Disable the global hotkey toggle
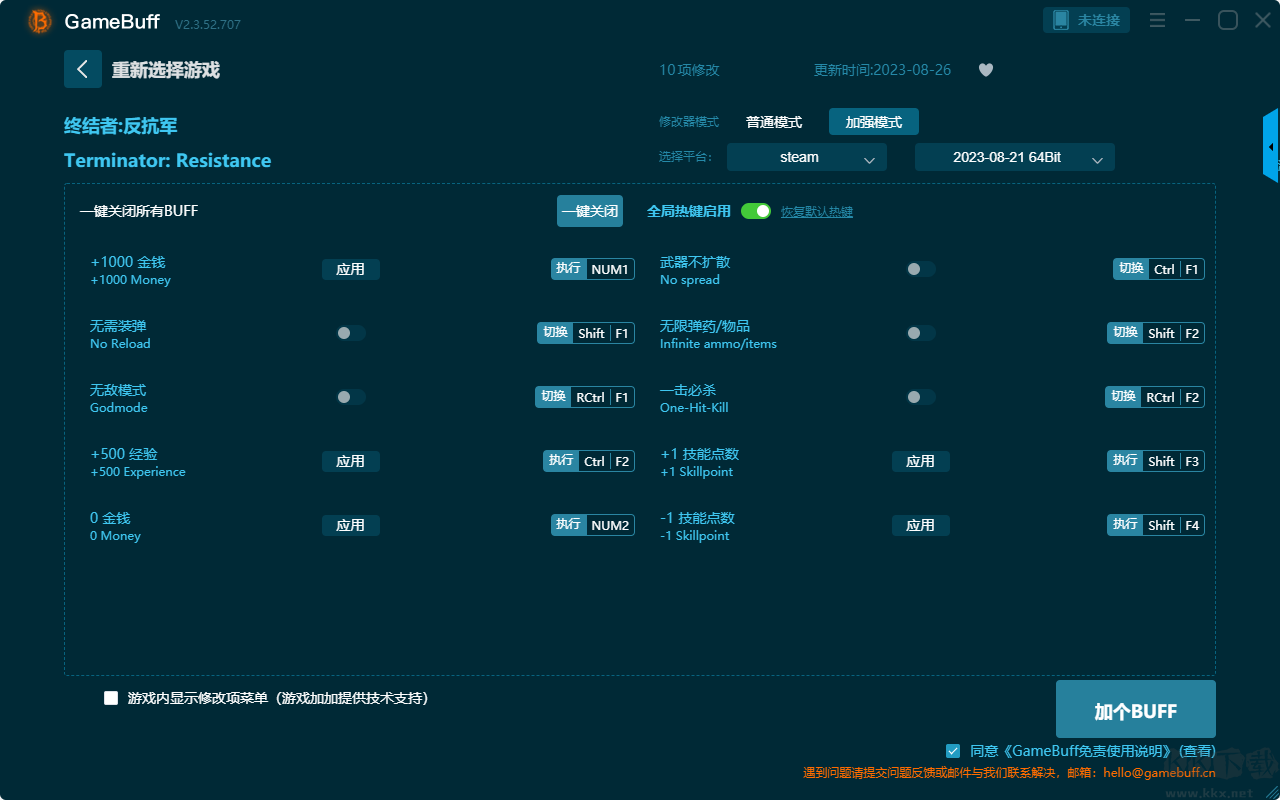This screenshot has height=800, width=1280. click(x=756, y=211)
